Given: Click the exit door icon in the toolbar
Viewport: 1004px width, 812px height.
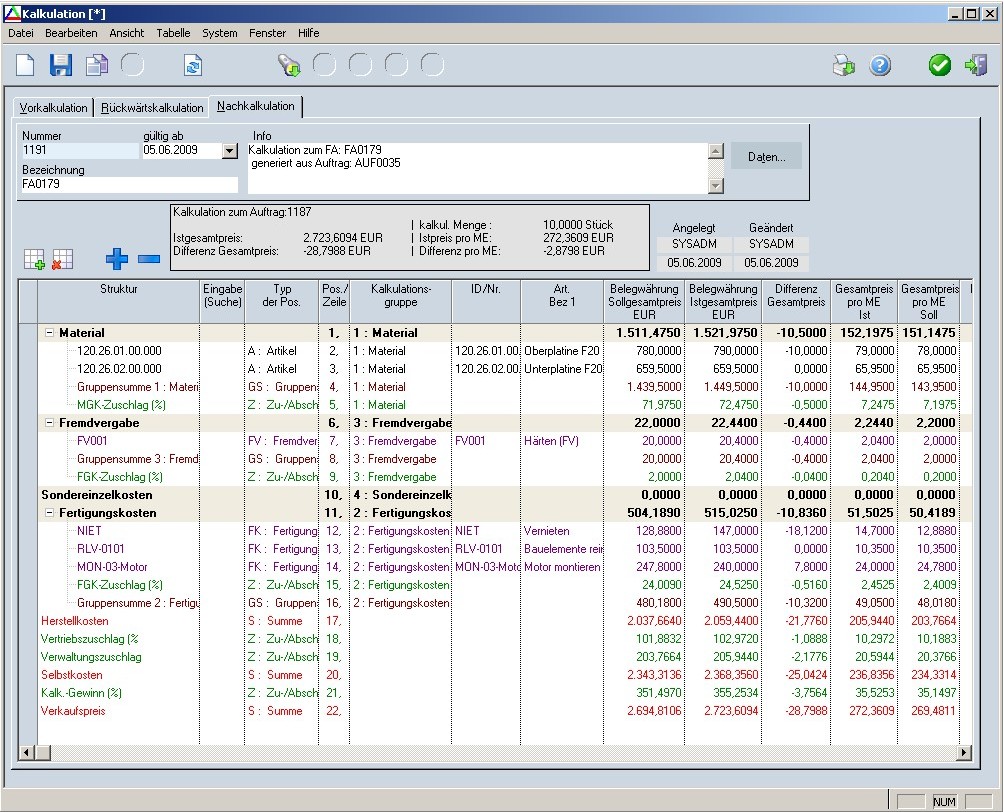Looking at the screenshot, I should (x=975, y=66).
